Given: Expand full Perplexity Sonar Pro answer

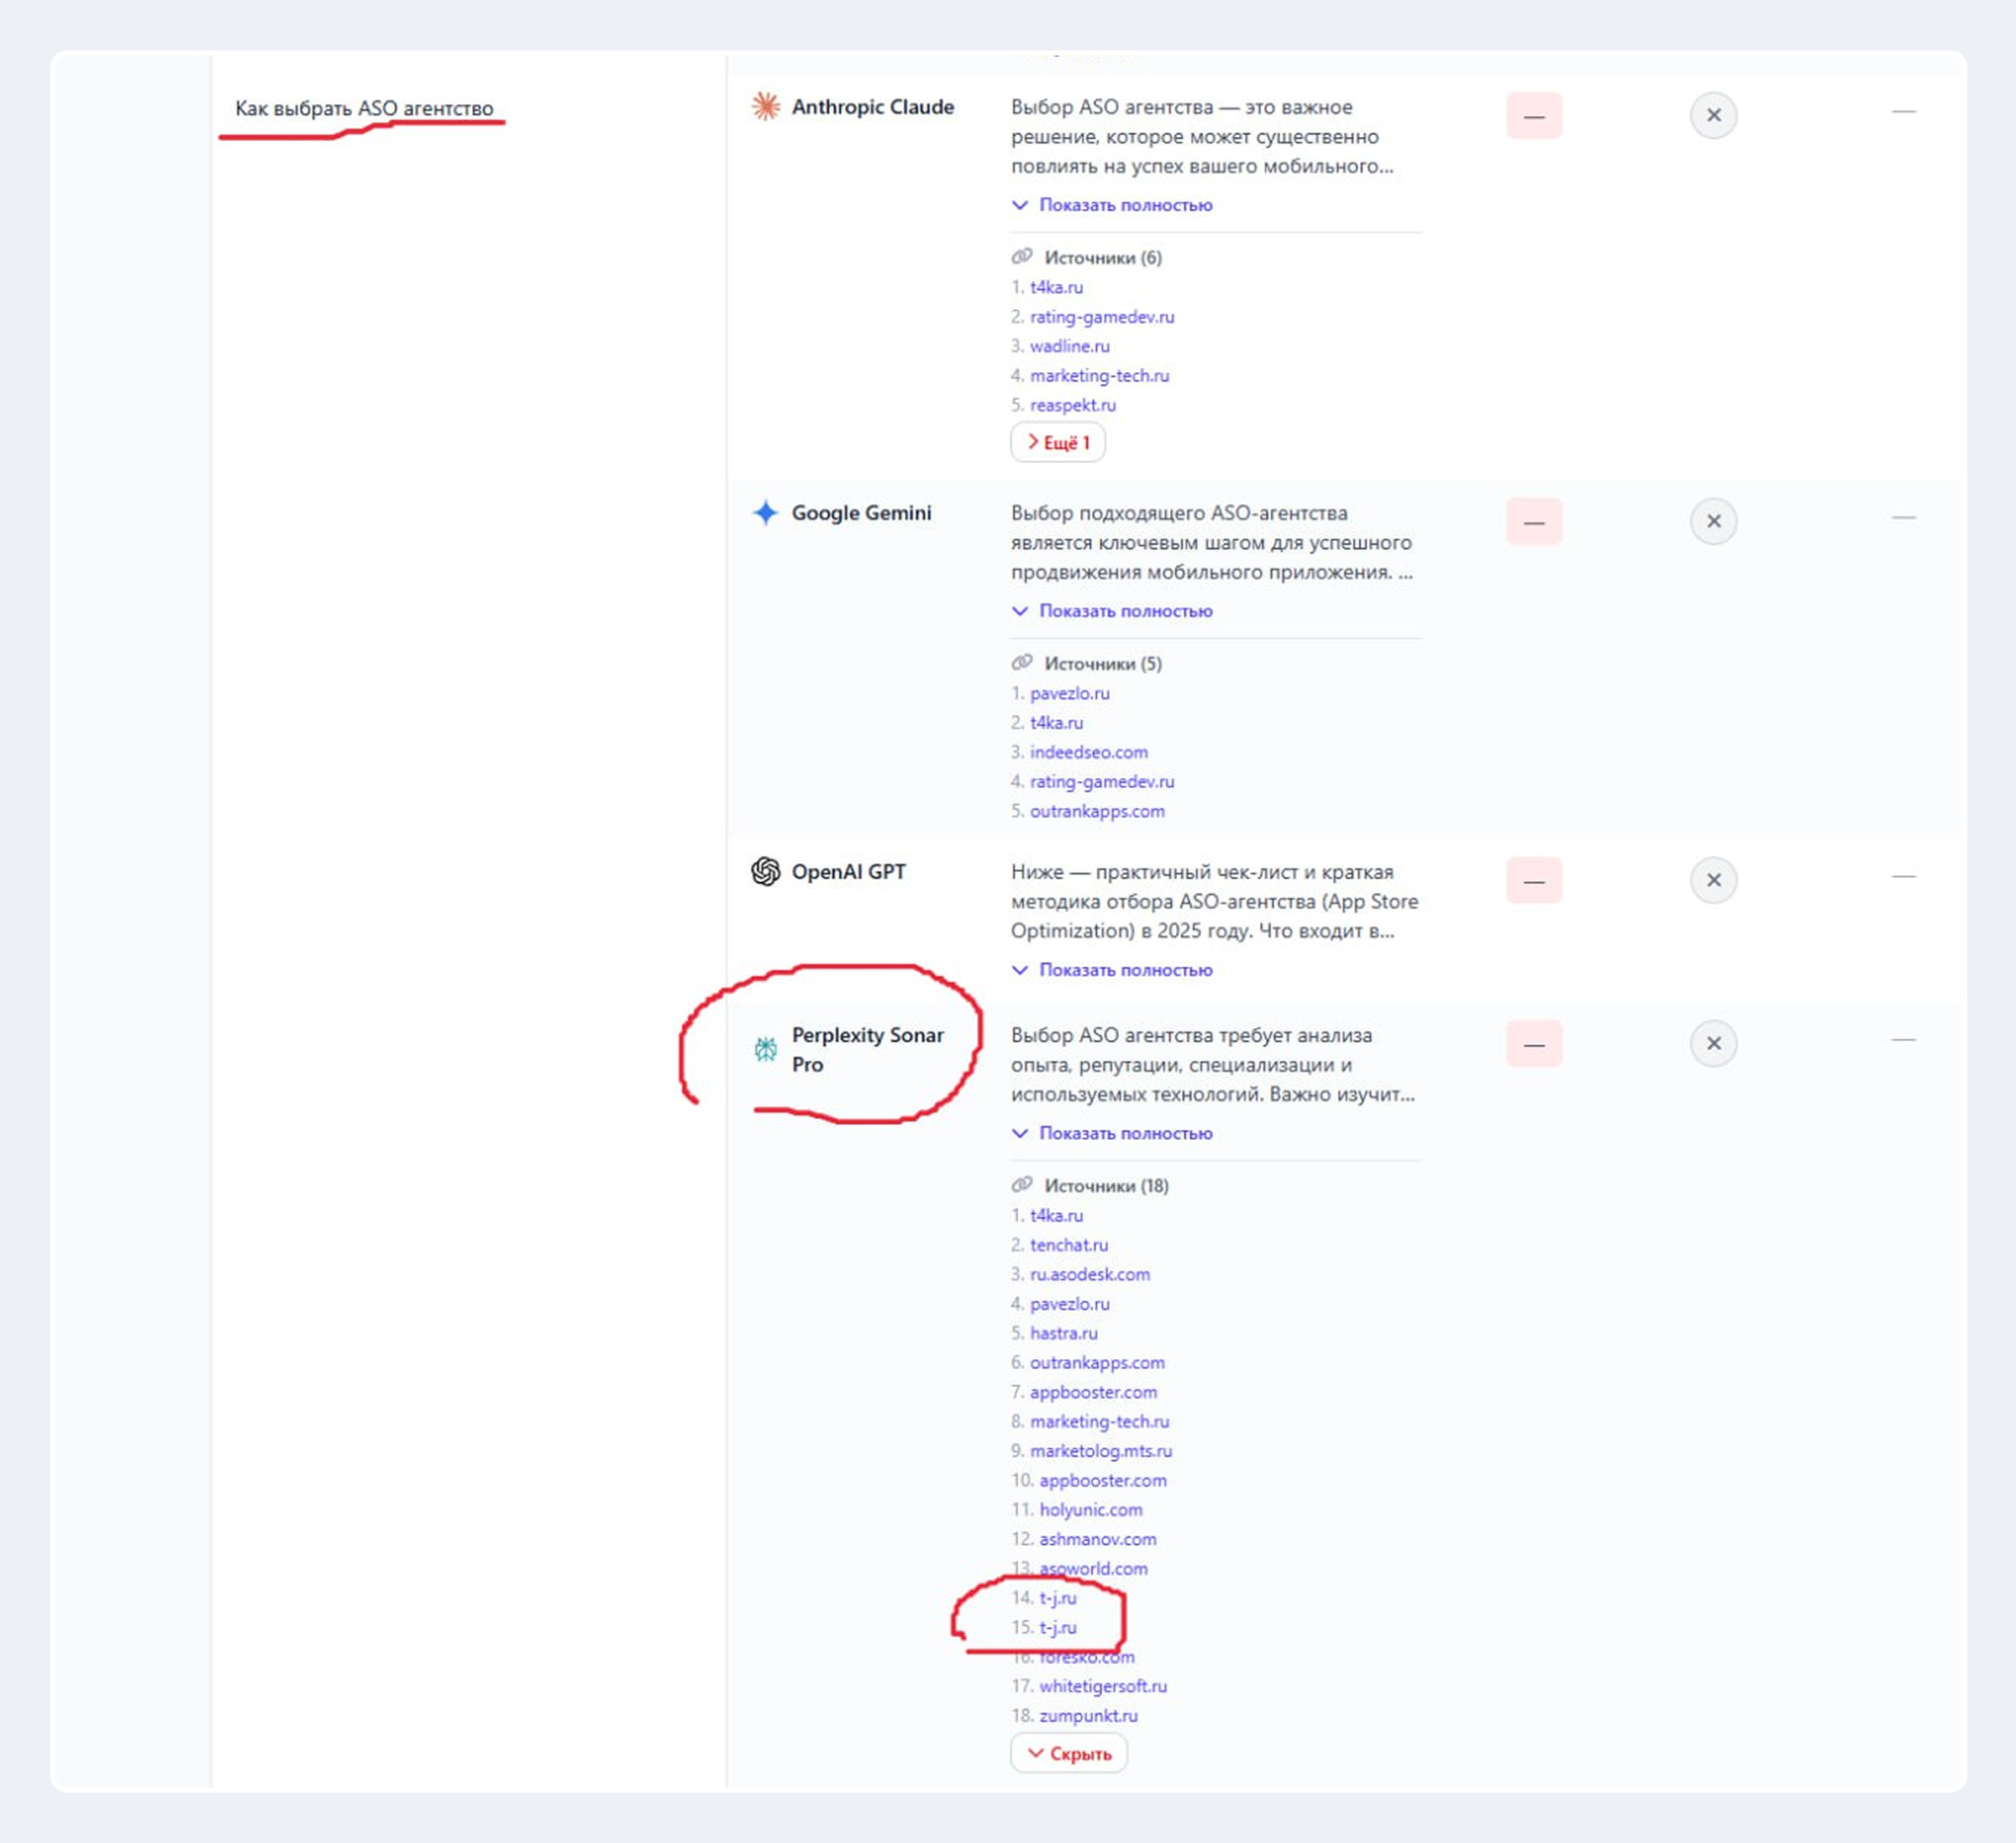Looking at the screenshot, I should click(x=1124, y=1134).
